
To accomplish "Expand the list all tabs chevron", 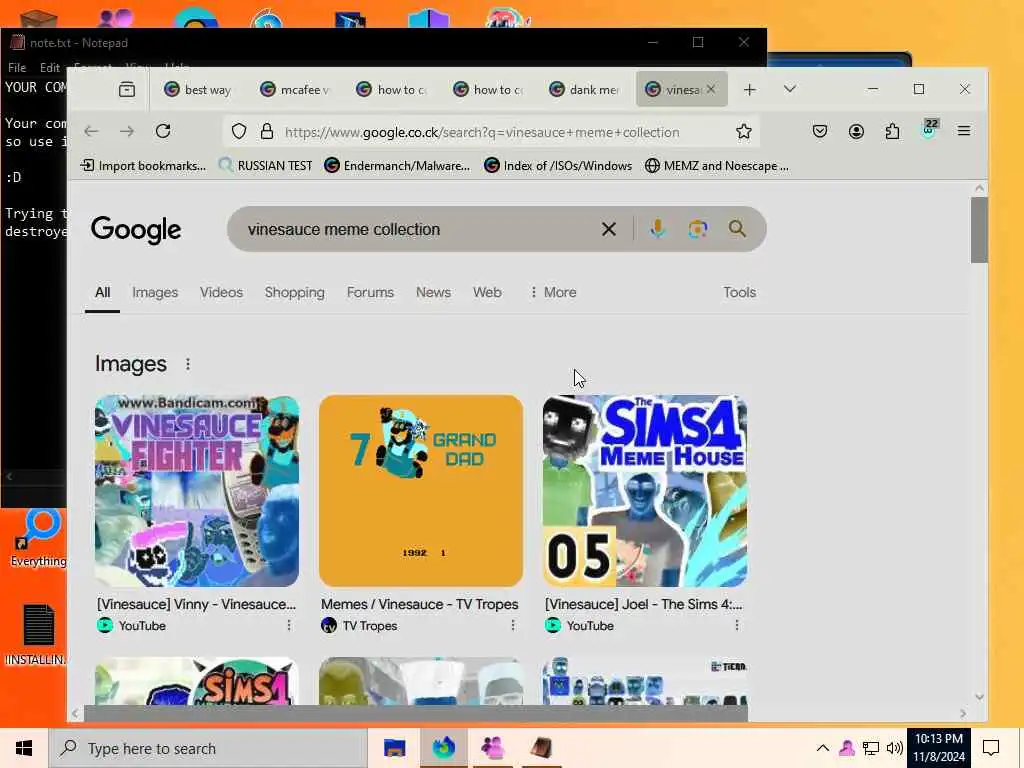I will (790, 89).
